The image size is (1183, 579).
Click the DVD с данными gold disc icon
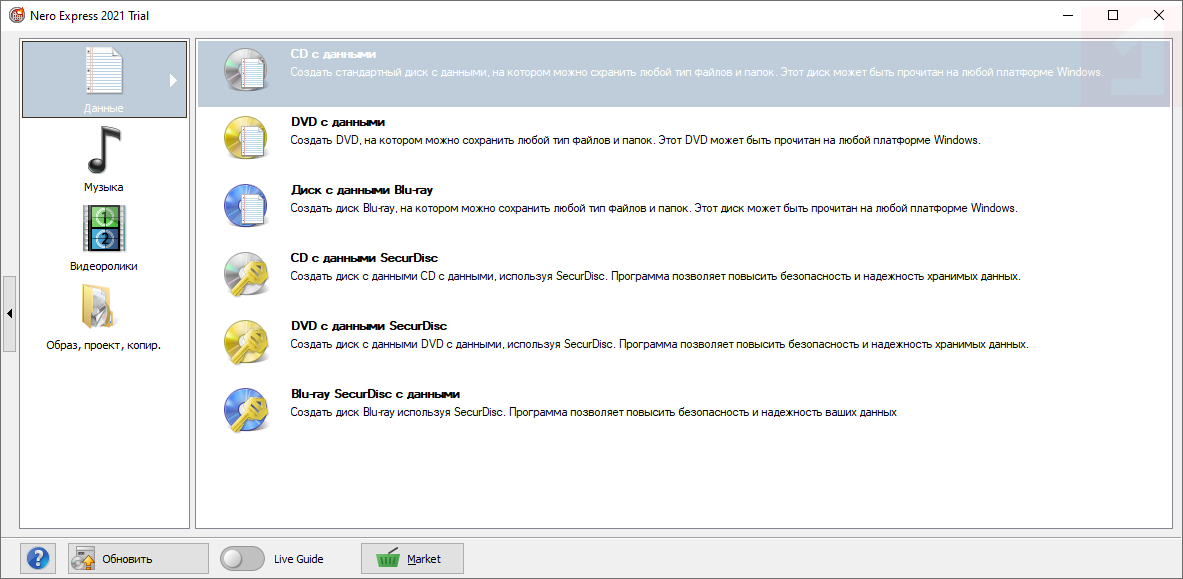click(x=246, y=137)
